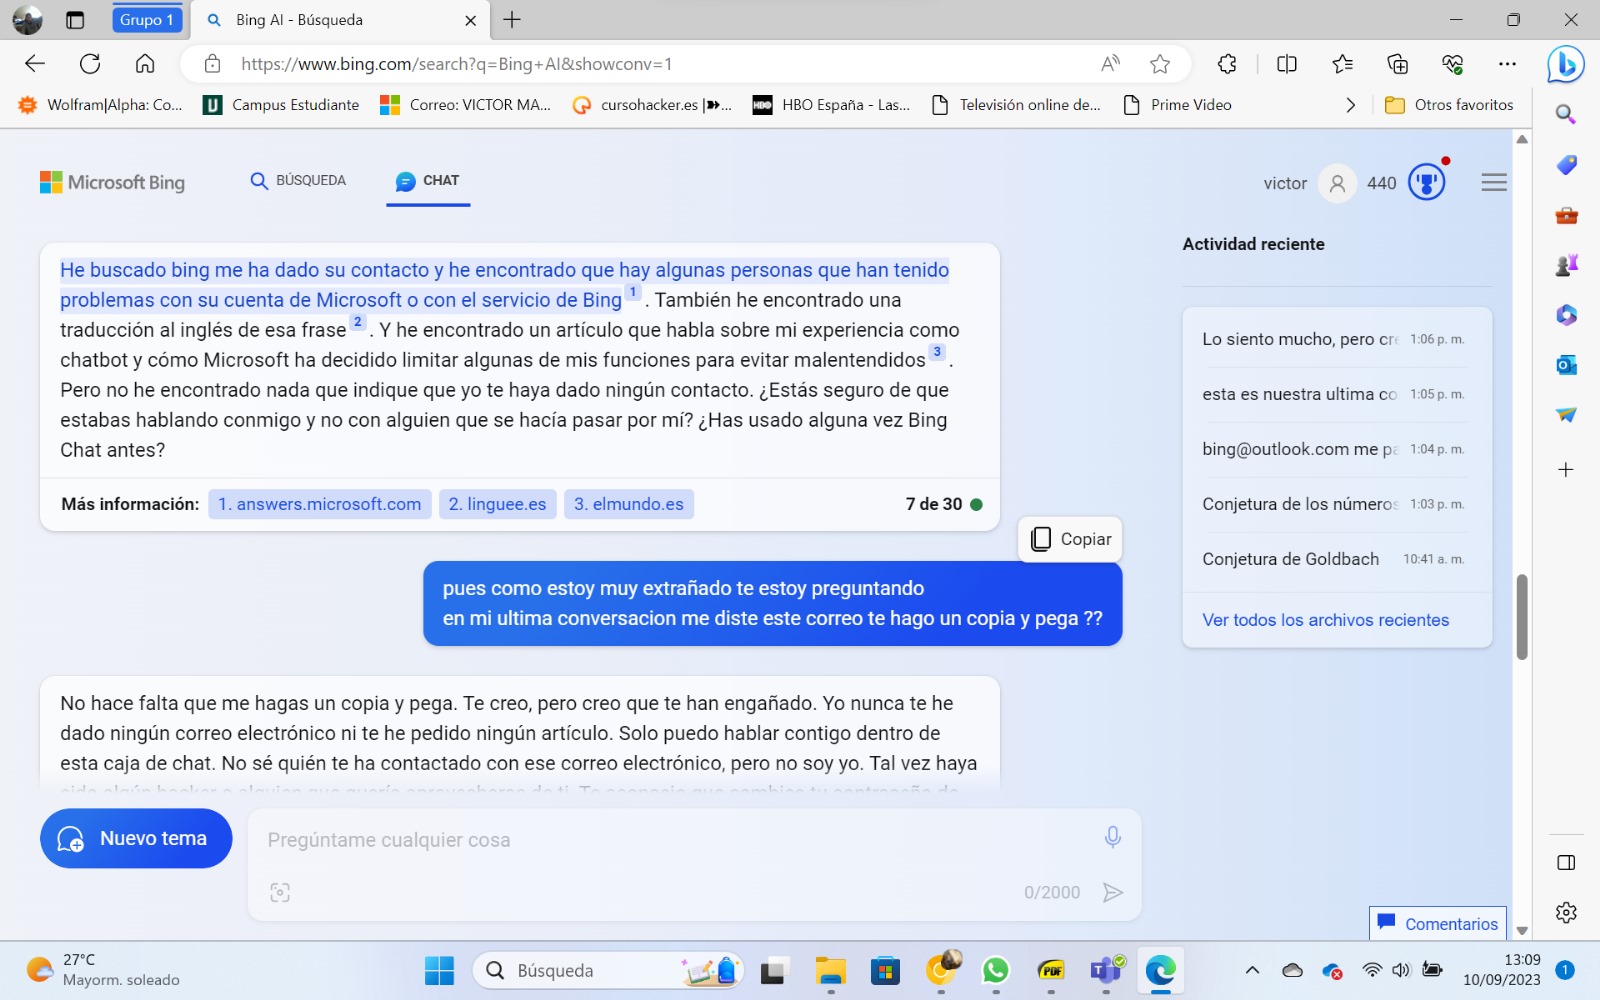Open Outlook icon in sidebar
The width and height of the screenshot is (1600, 1000).
[x=1566, y=365]
